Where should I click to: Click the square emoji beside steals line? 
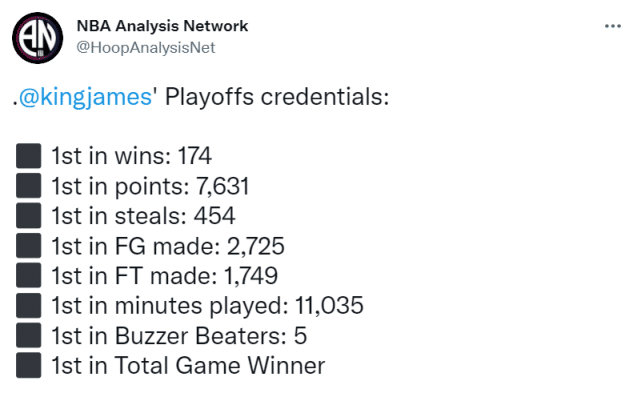pyautogui.click(x=29, y=215)
